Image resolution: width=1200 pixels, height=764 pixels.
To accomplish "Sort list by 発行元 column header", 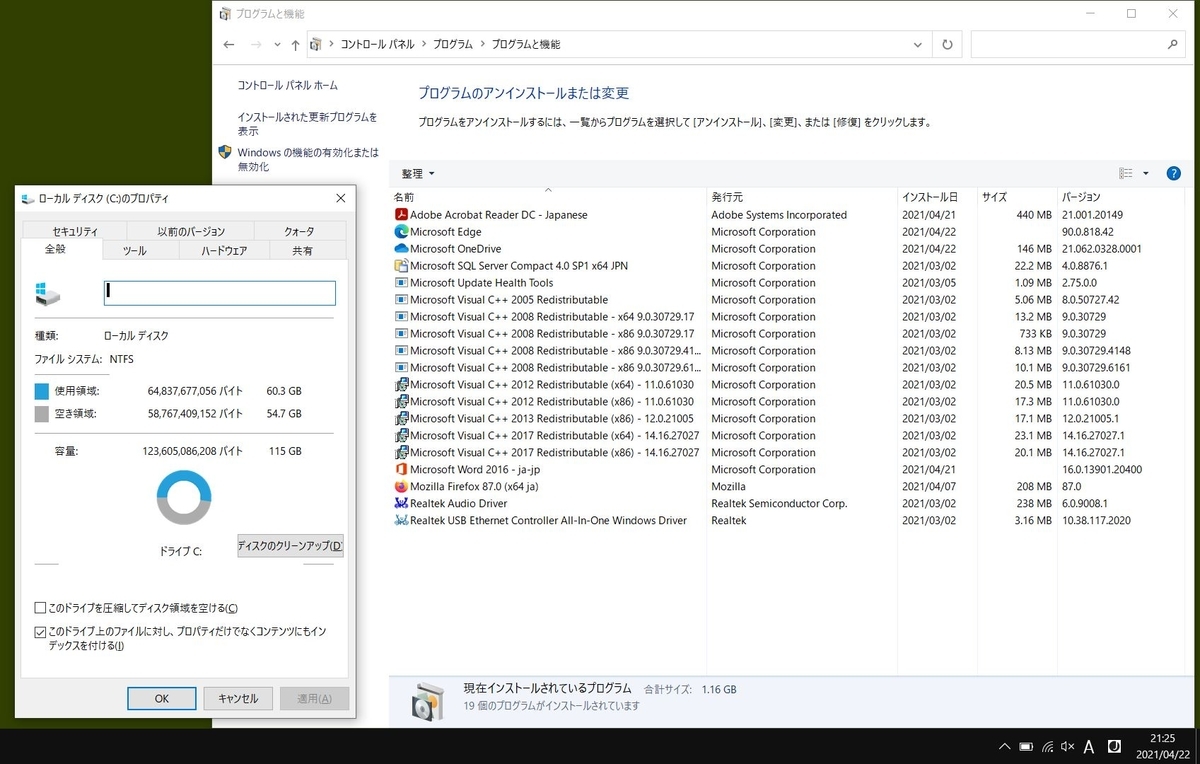I will [x=802, y=197].
